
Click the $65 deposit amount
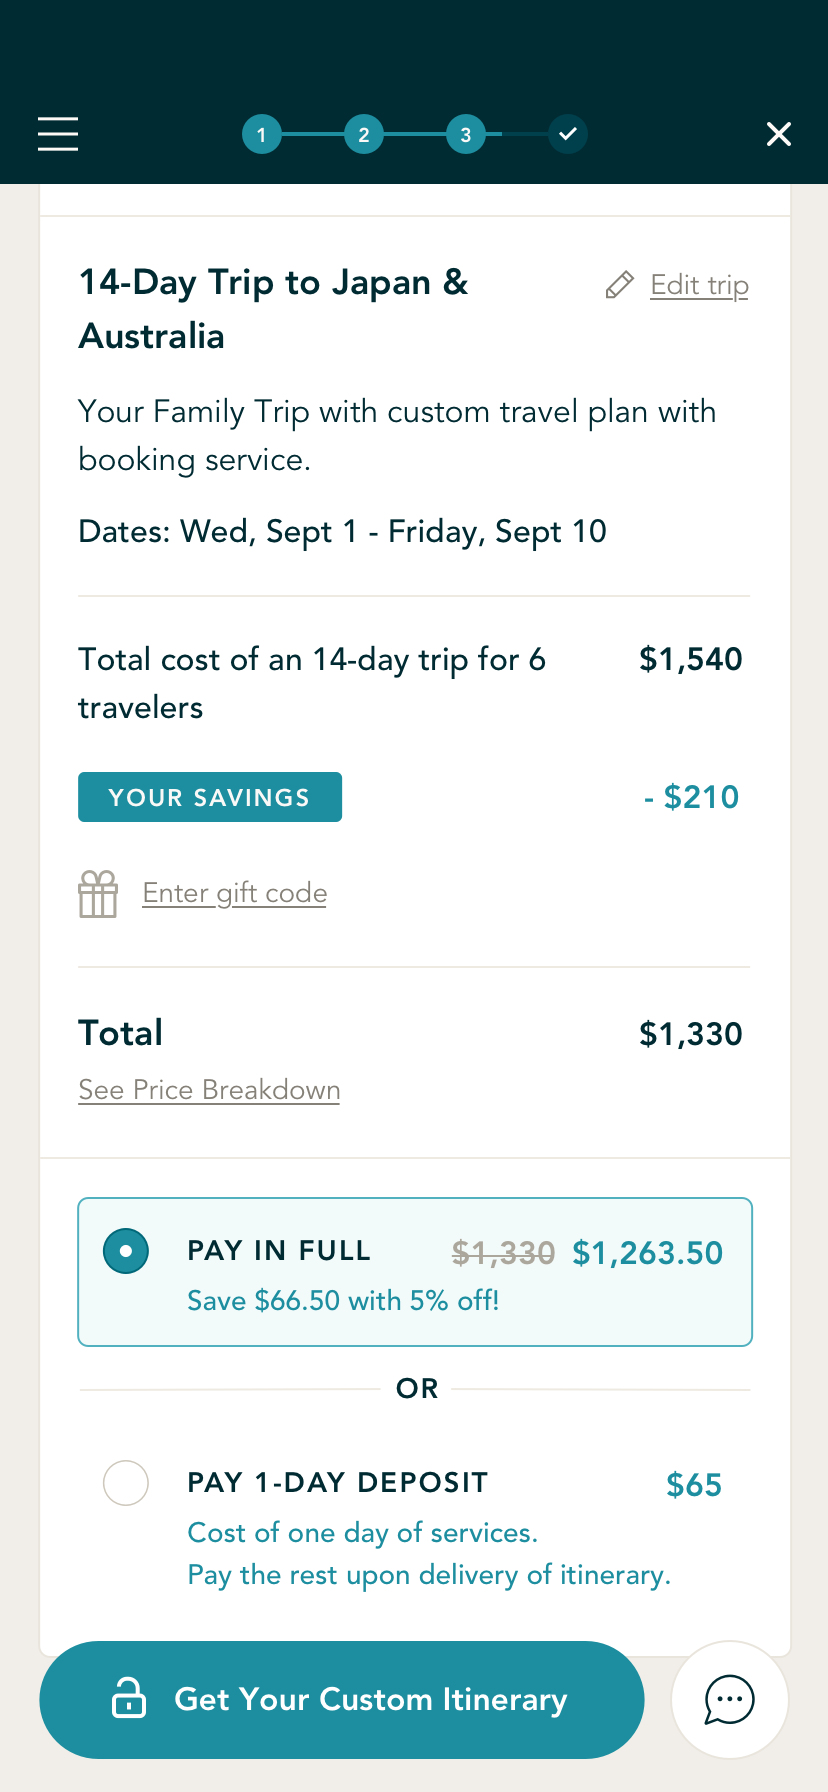(694, 1485)
